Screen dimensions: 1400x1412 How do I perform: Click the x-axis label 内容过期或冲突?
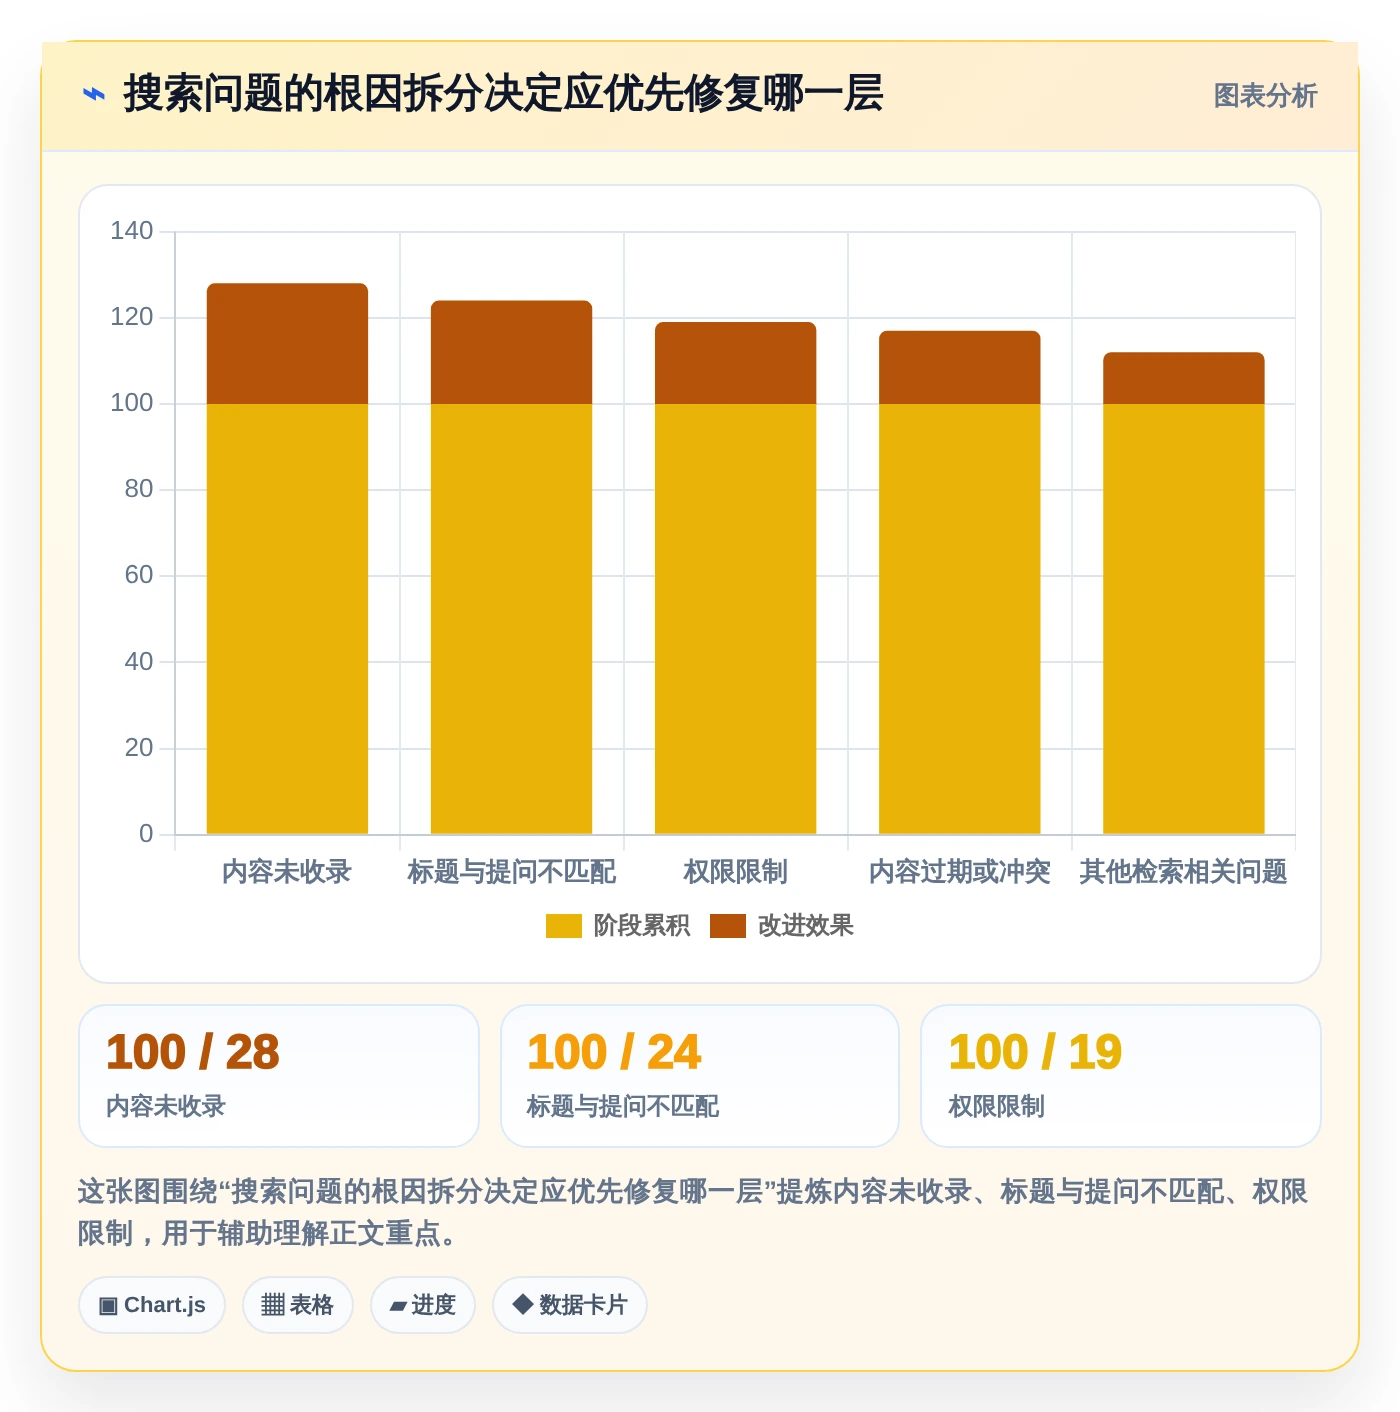[x=959, y=872]
